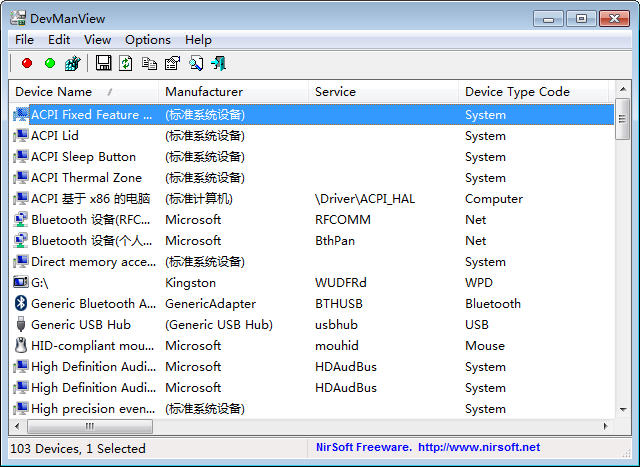The width and height of the screenshot is (640, 467).
Task: Click the horizontal scrollbar right arrow
Action: tap(605, 426)
